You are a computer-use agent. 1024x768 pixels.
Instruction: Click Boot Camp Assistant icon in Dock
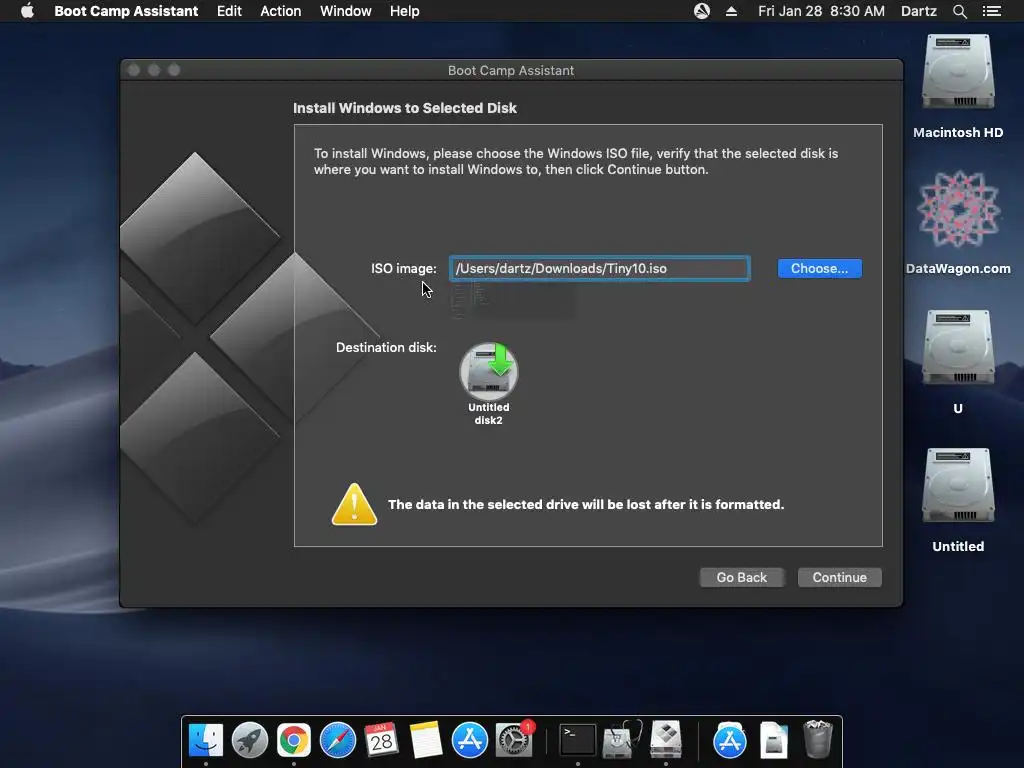tap(666, 740)
